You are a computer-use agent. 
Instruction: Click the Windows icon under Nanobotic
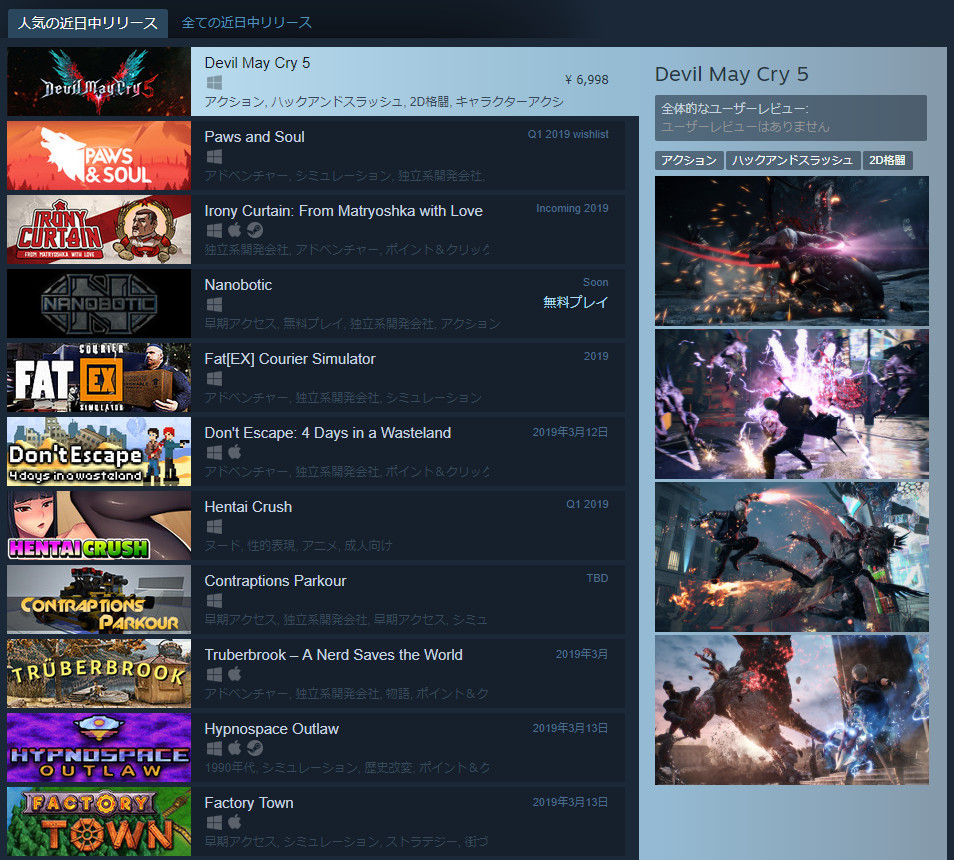(213, 304)
